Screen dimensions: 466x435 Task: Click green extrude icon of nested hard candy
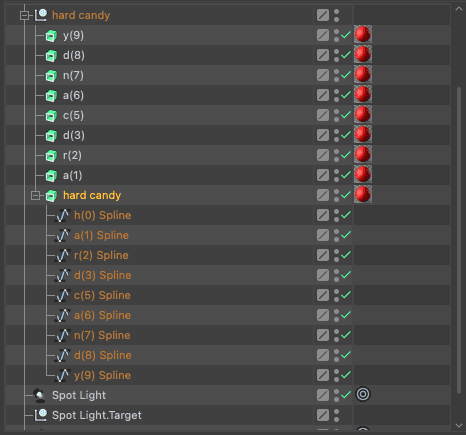point(51,196)
